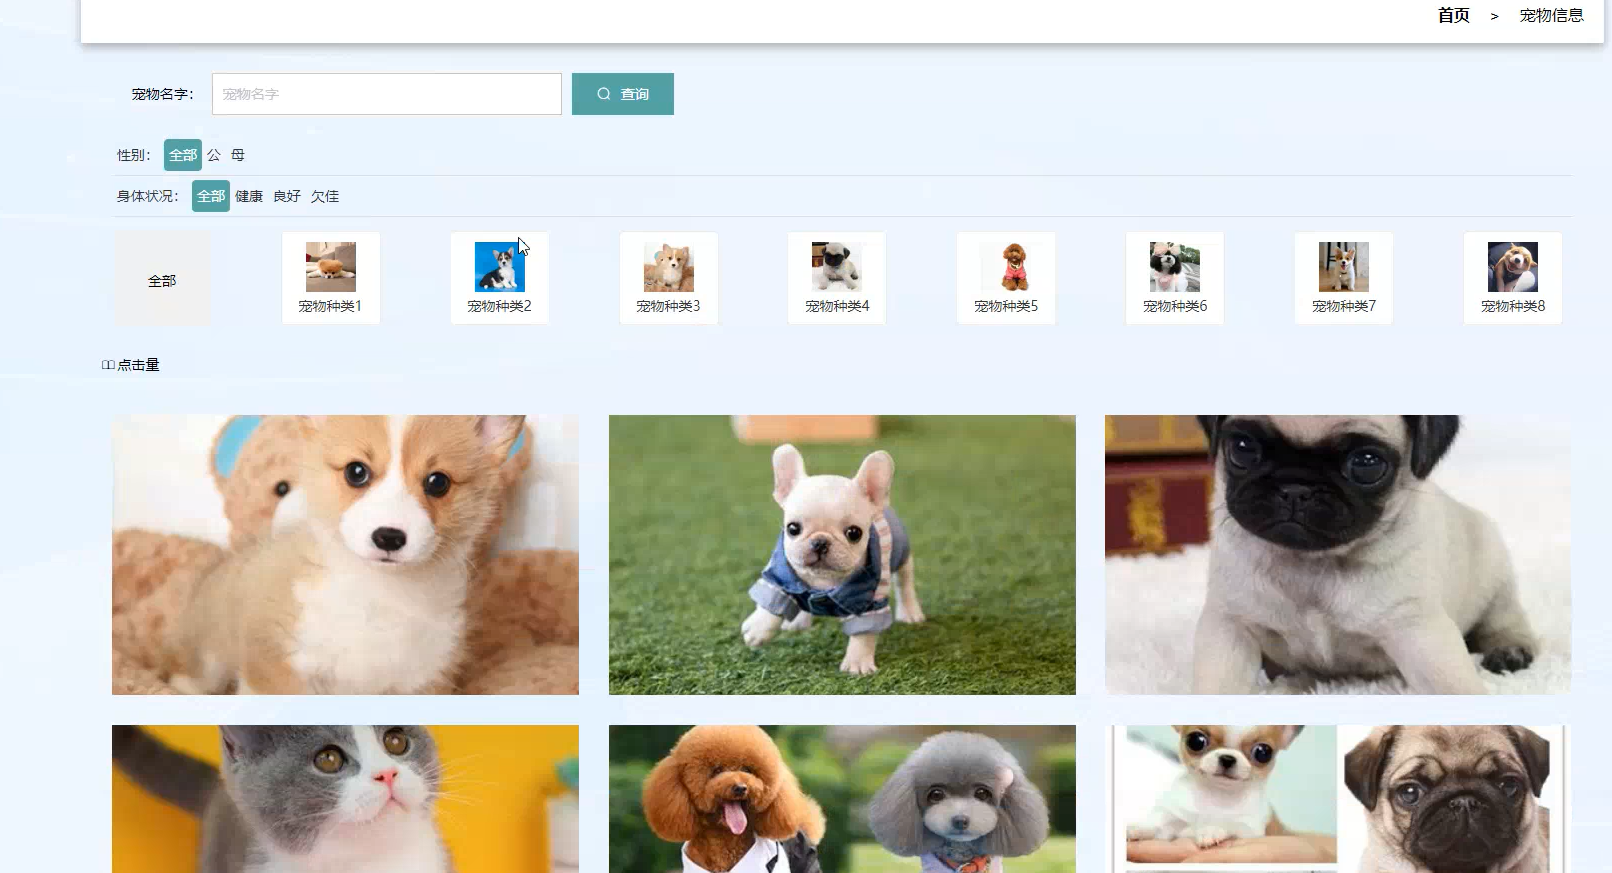Click 宠物信息 breadcrumb item
Screen dimensions: 1612x873
[1551, 15]
